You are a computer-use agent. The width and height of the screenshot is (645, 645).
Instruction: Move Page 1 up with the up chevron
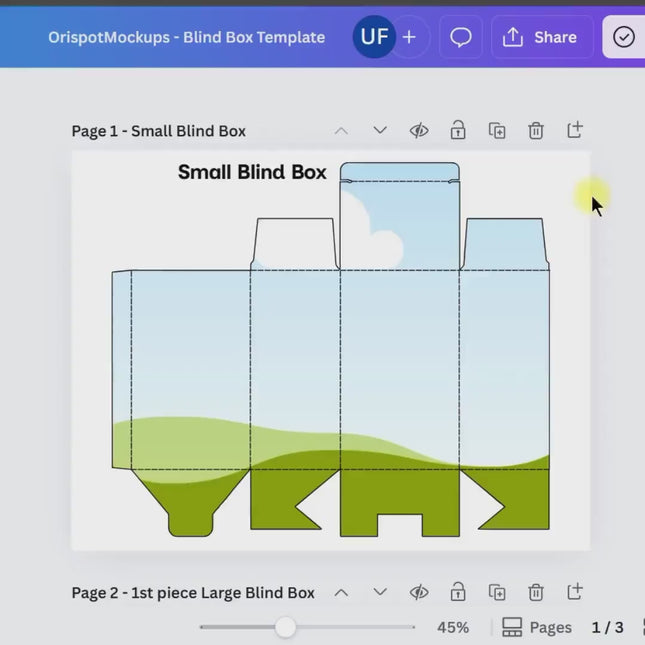[x=341, y=131]
